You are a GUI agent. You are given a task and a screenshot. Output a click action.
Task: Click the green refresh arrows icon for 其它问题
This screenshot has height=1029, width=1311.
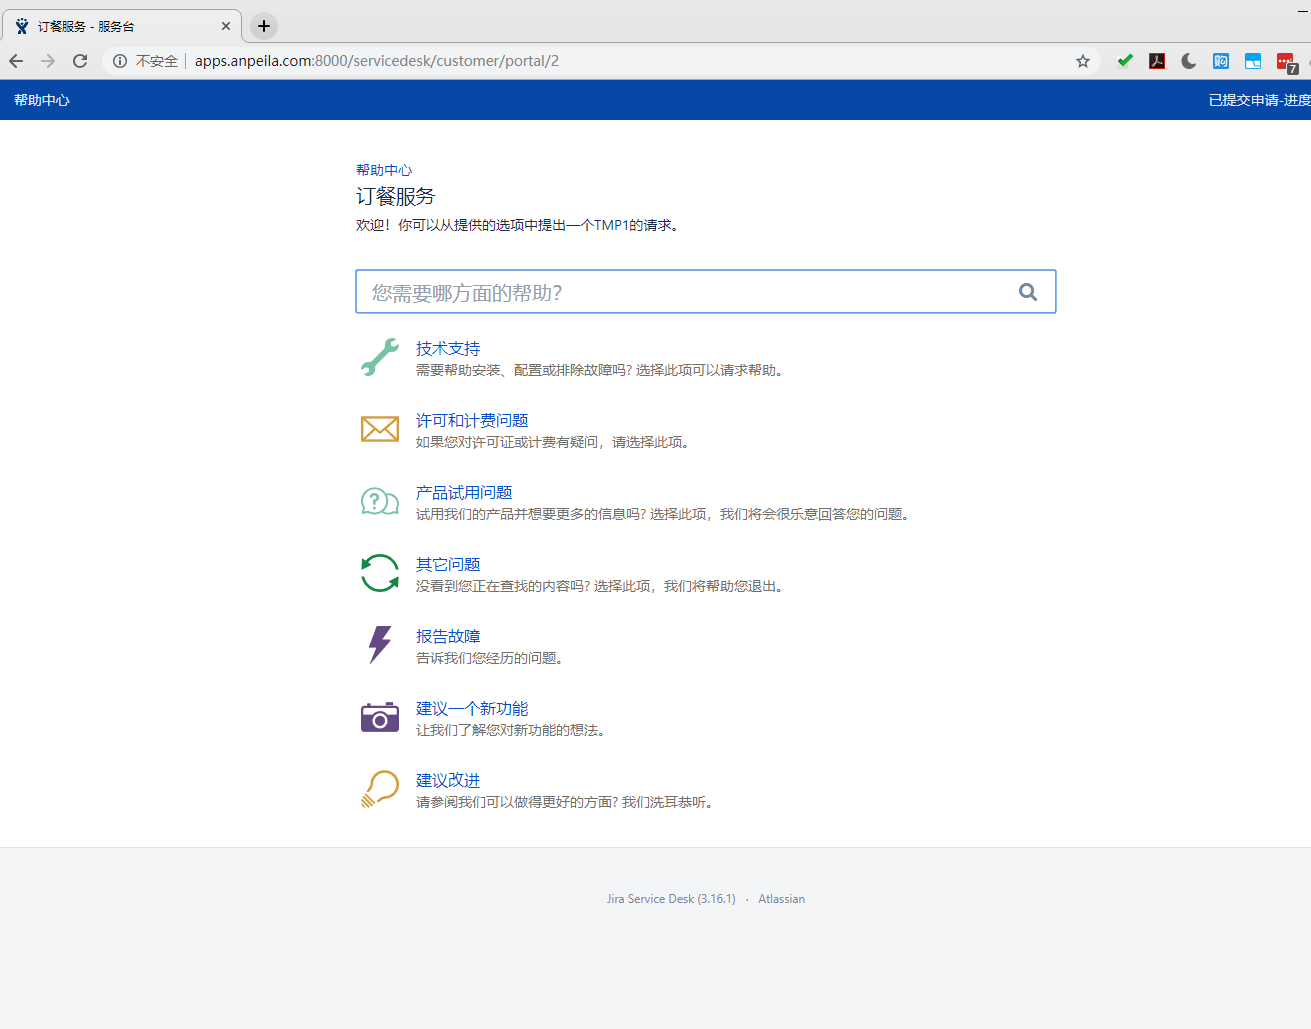(380, 573)
